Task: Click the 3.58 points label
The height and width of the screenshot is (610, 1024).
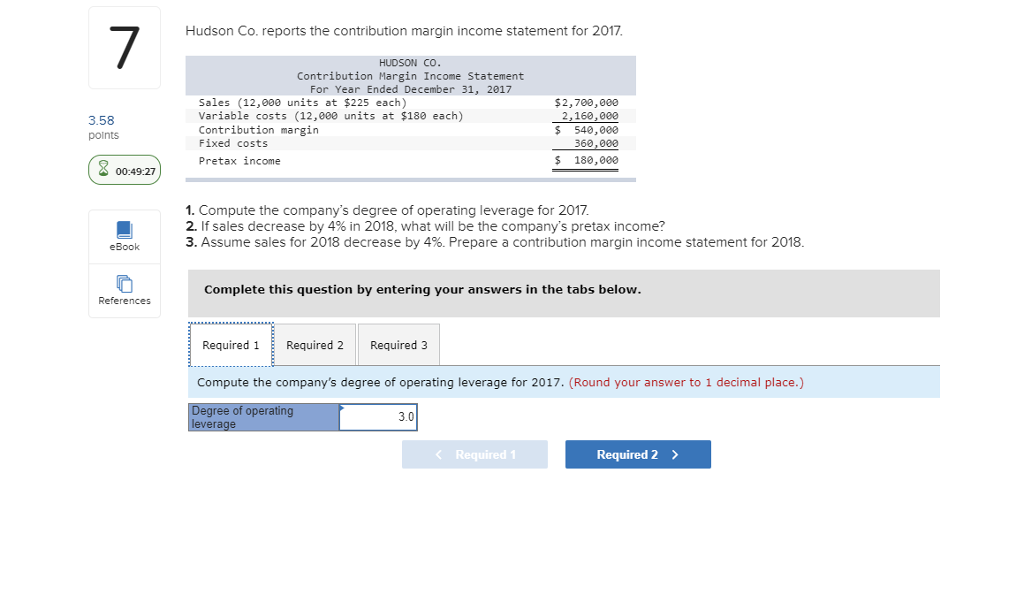Action: click(103, 127)
